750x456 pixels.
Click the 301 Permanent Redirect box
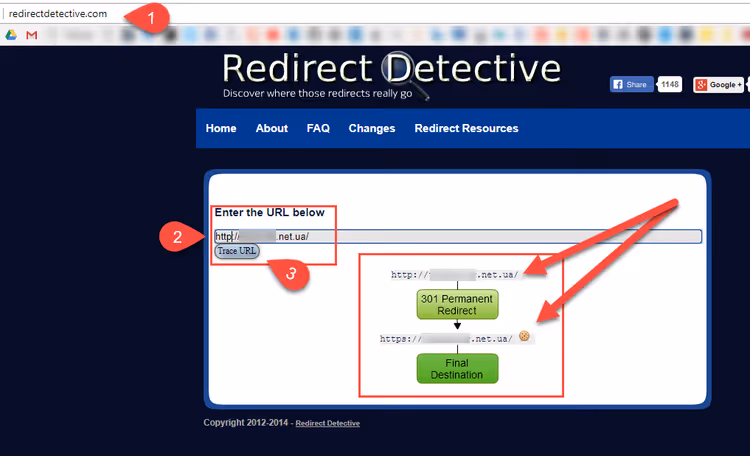[x=457, y=304]
